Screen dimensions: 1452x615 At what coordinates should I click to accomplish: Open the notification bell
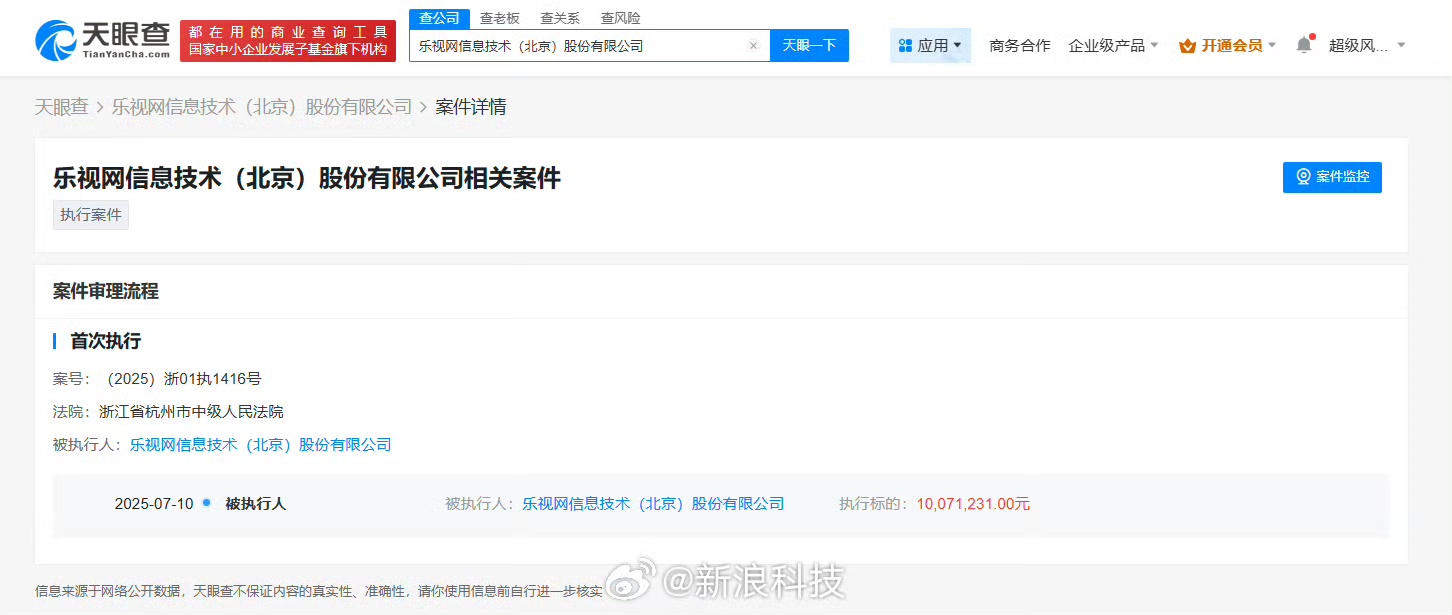(x=1304, y=45)
